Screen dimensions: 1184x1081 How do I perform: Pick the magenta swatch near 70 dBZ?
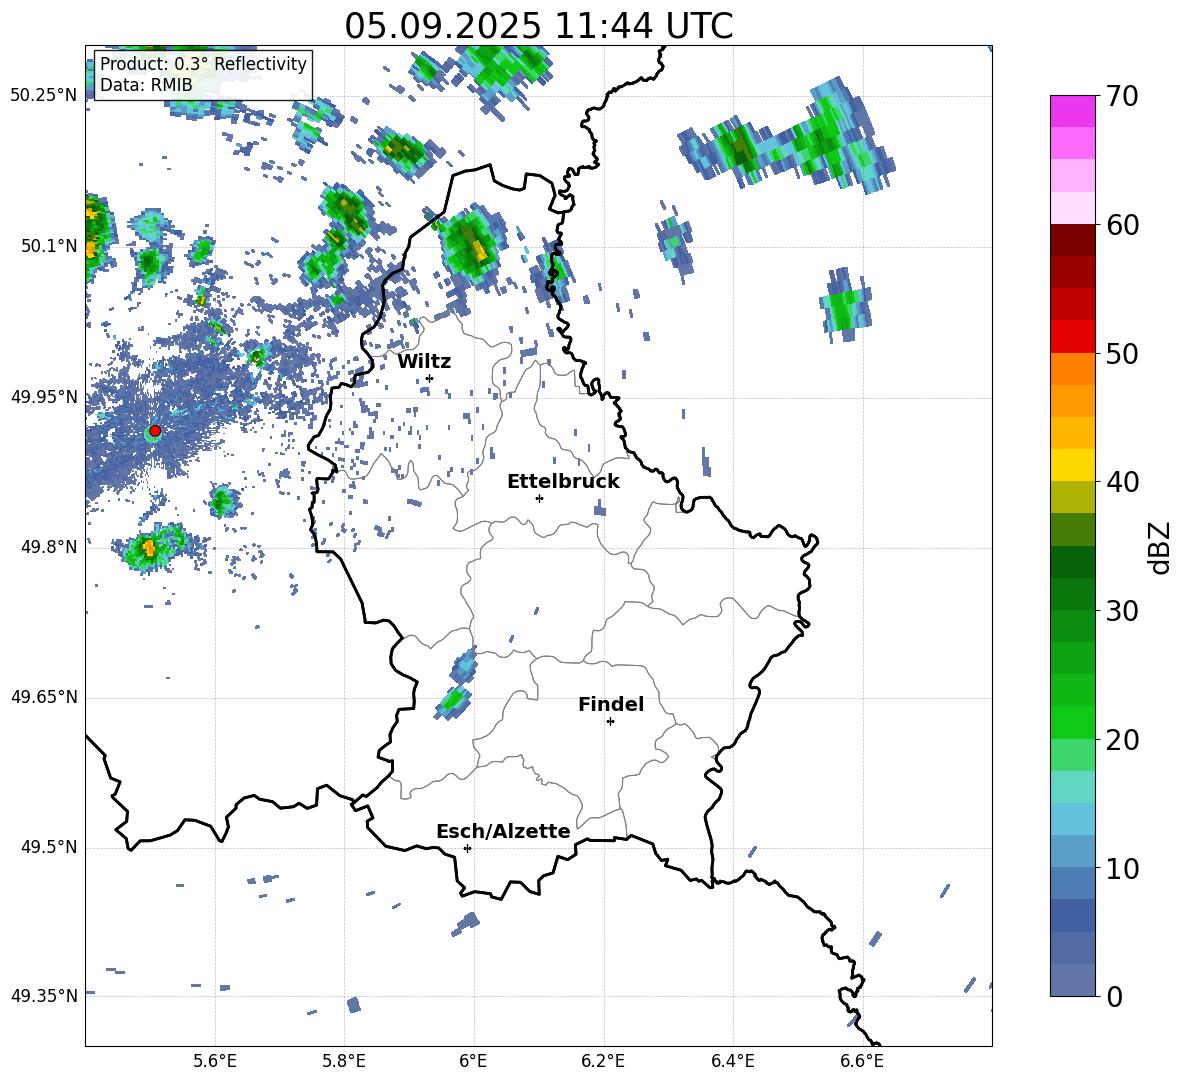click(1072, 111)
